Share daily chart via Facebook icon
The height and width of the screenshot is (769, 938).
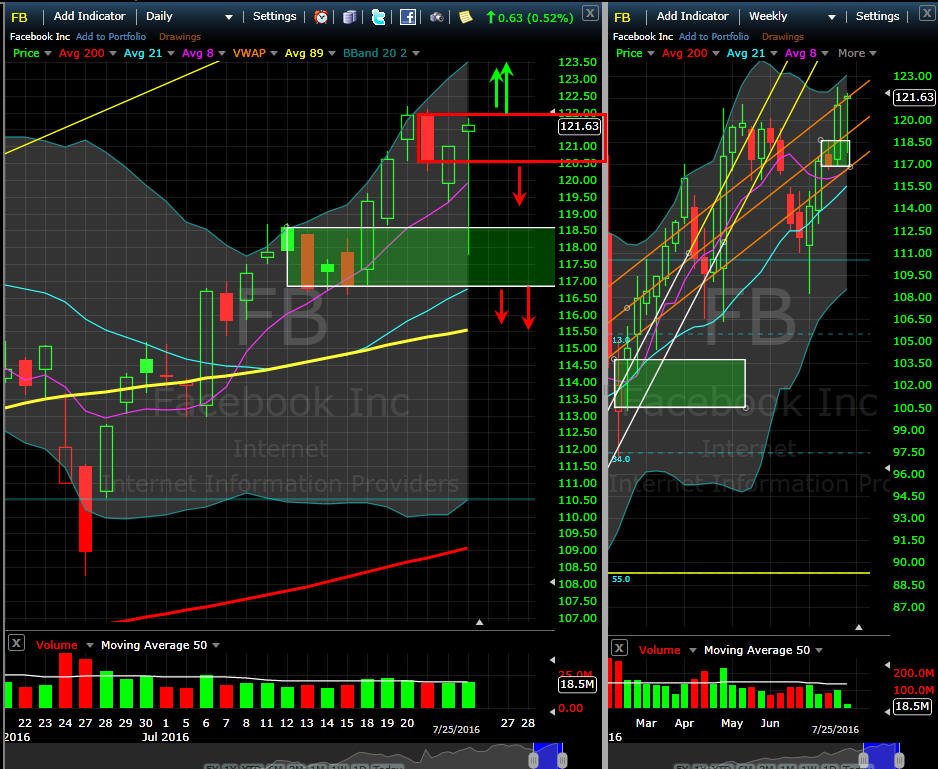pos(407,17)
